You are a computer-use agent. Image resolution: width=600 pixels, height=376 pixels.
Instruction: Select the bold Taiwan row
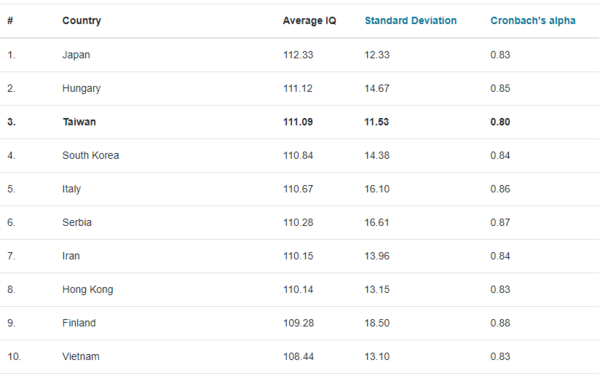pyautogui.click(x=300, y=122)
